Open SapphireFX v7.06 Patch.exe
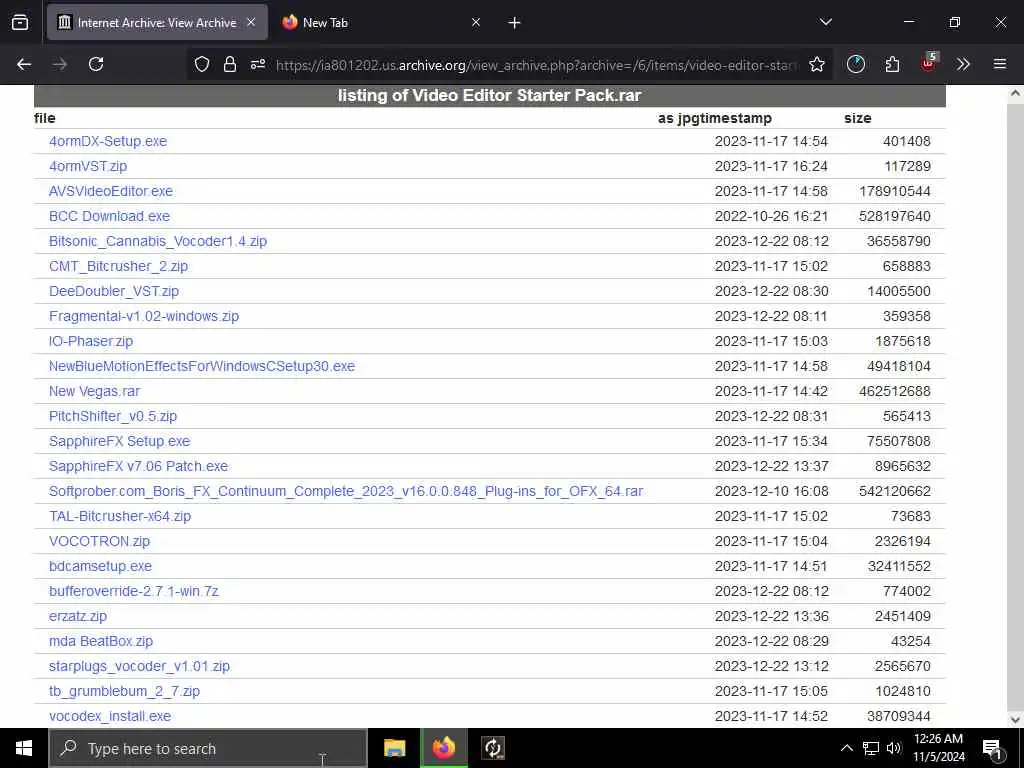This screenshot has height=768, width=1024. coord(138,466)
